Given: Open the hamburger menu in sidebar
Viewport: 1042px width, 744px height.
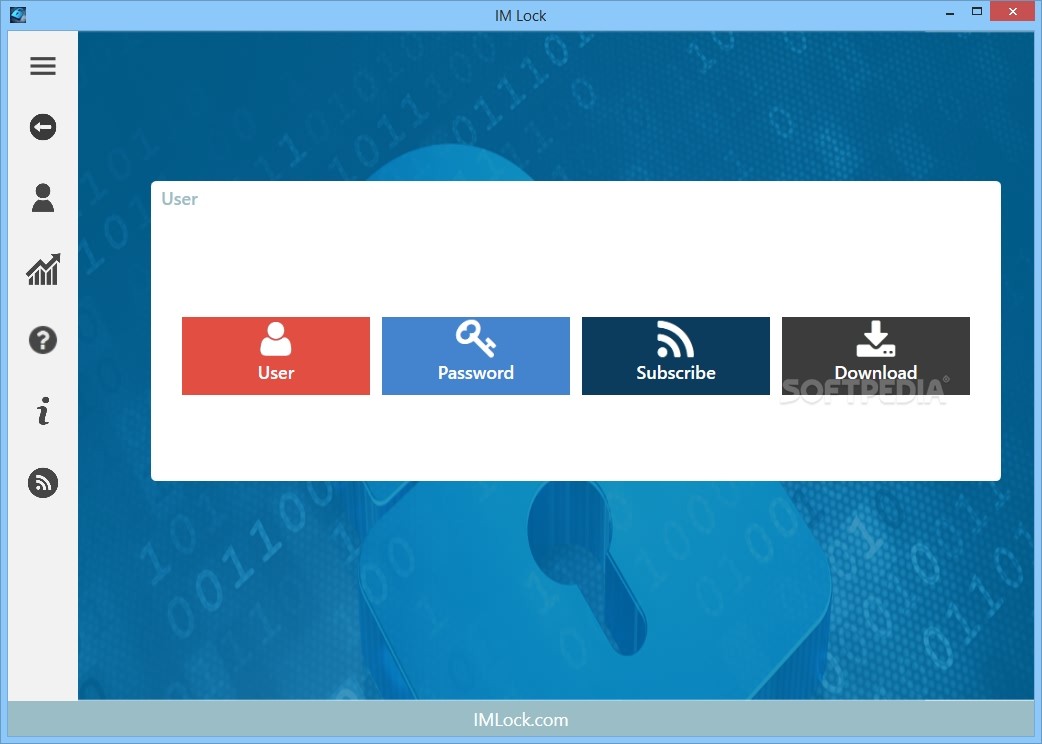Looking at the screenshot, I should pos(43,66).
